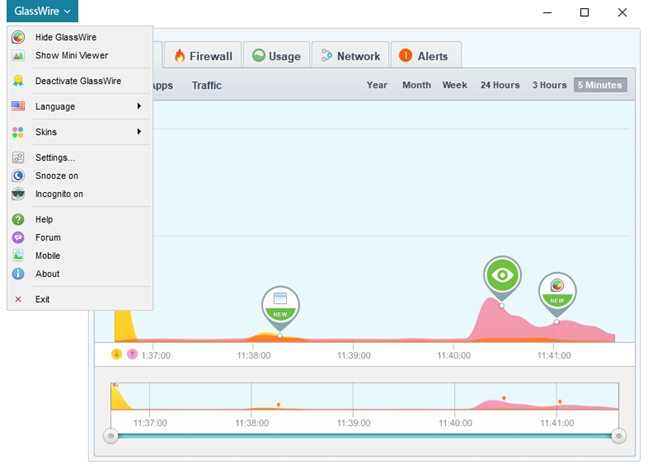
Task: Click the right timeline range slider handle
Action: (x=619, y=436)
